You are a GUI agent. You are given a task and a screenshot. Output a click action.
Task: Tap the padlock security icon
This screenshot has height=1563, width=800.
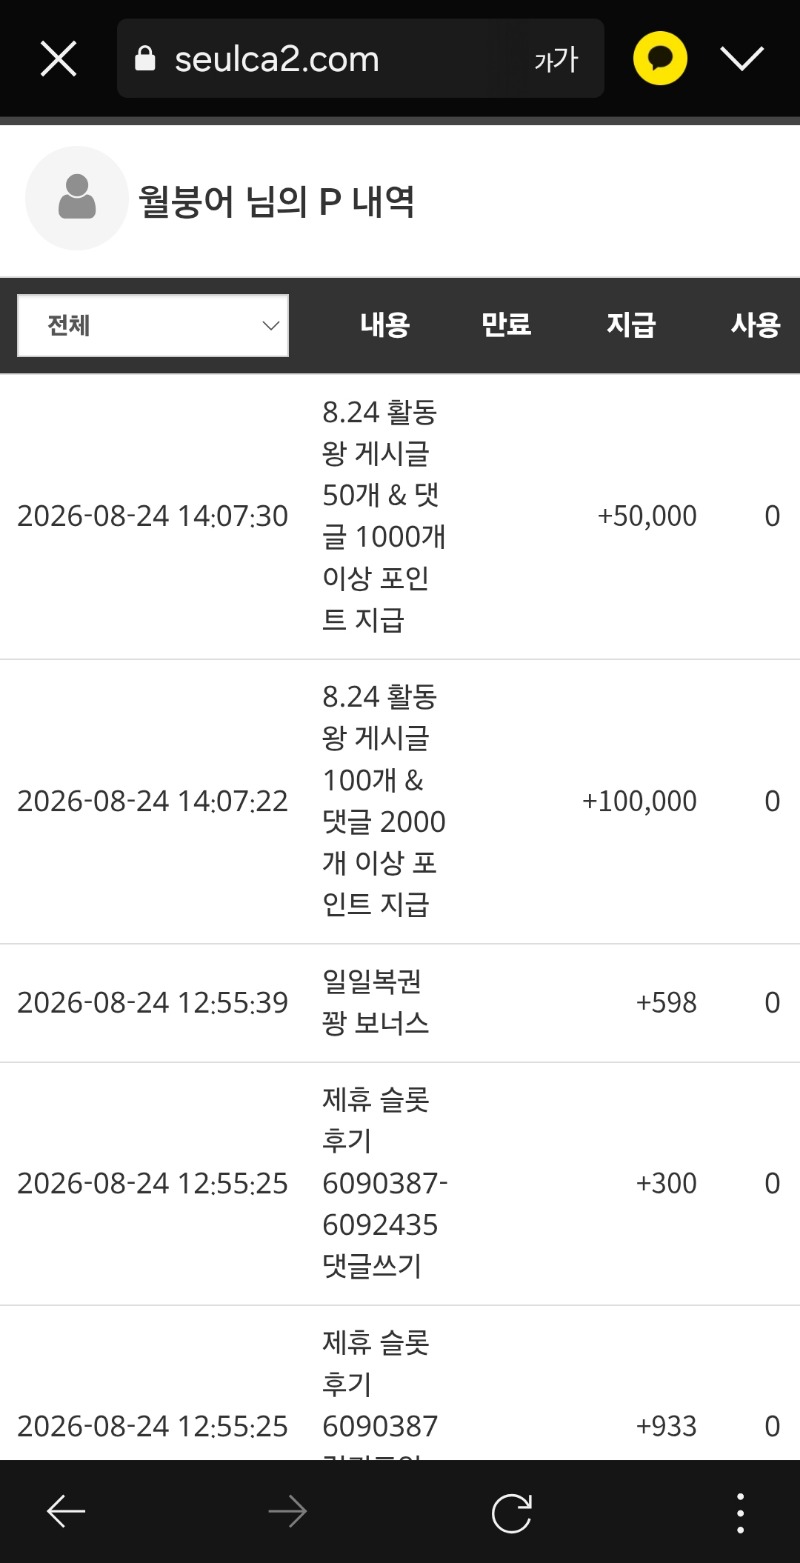[145, 59]
